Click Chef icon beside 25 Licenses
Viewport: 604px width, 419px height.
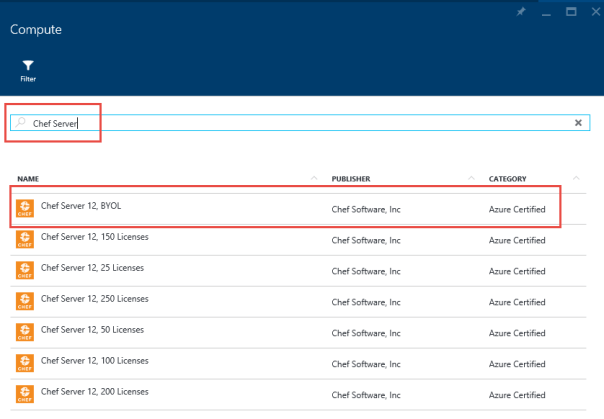25,270
